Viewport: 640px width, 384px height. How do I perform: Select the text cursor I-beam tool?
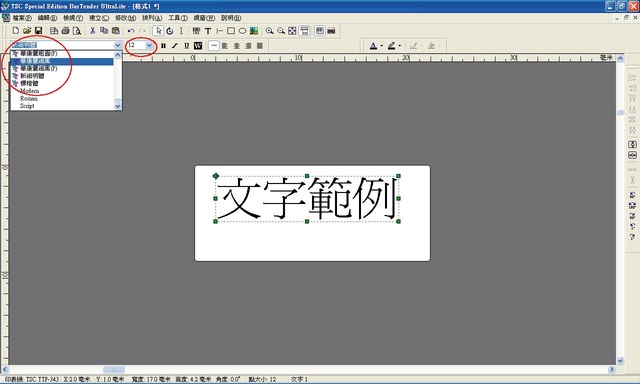(x=181, y=31)
